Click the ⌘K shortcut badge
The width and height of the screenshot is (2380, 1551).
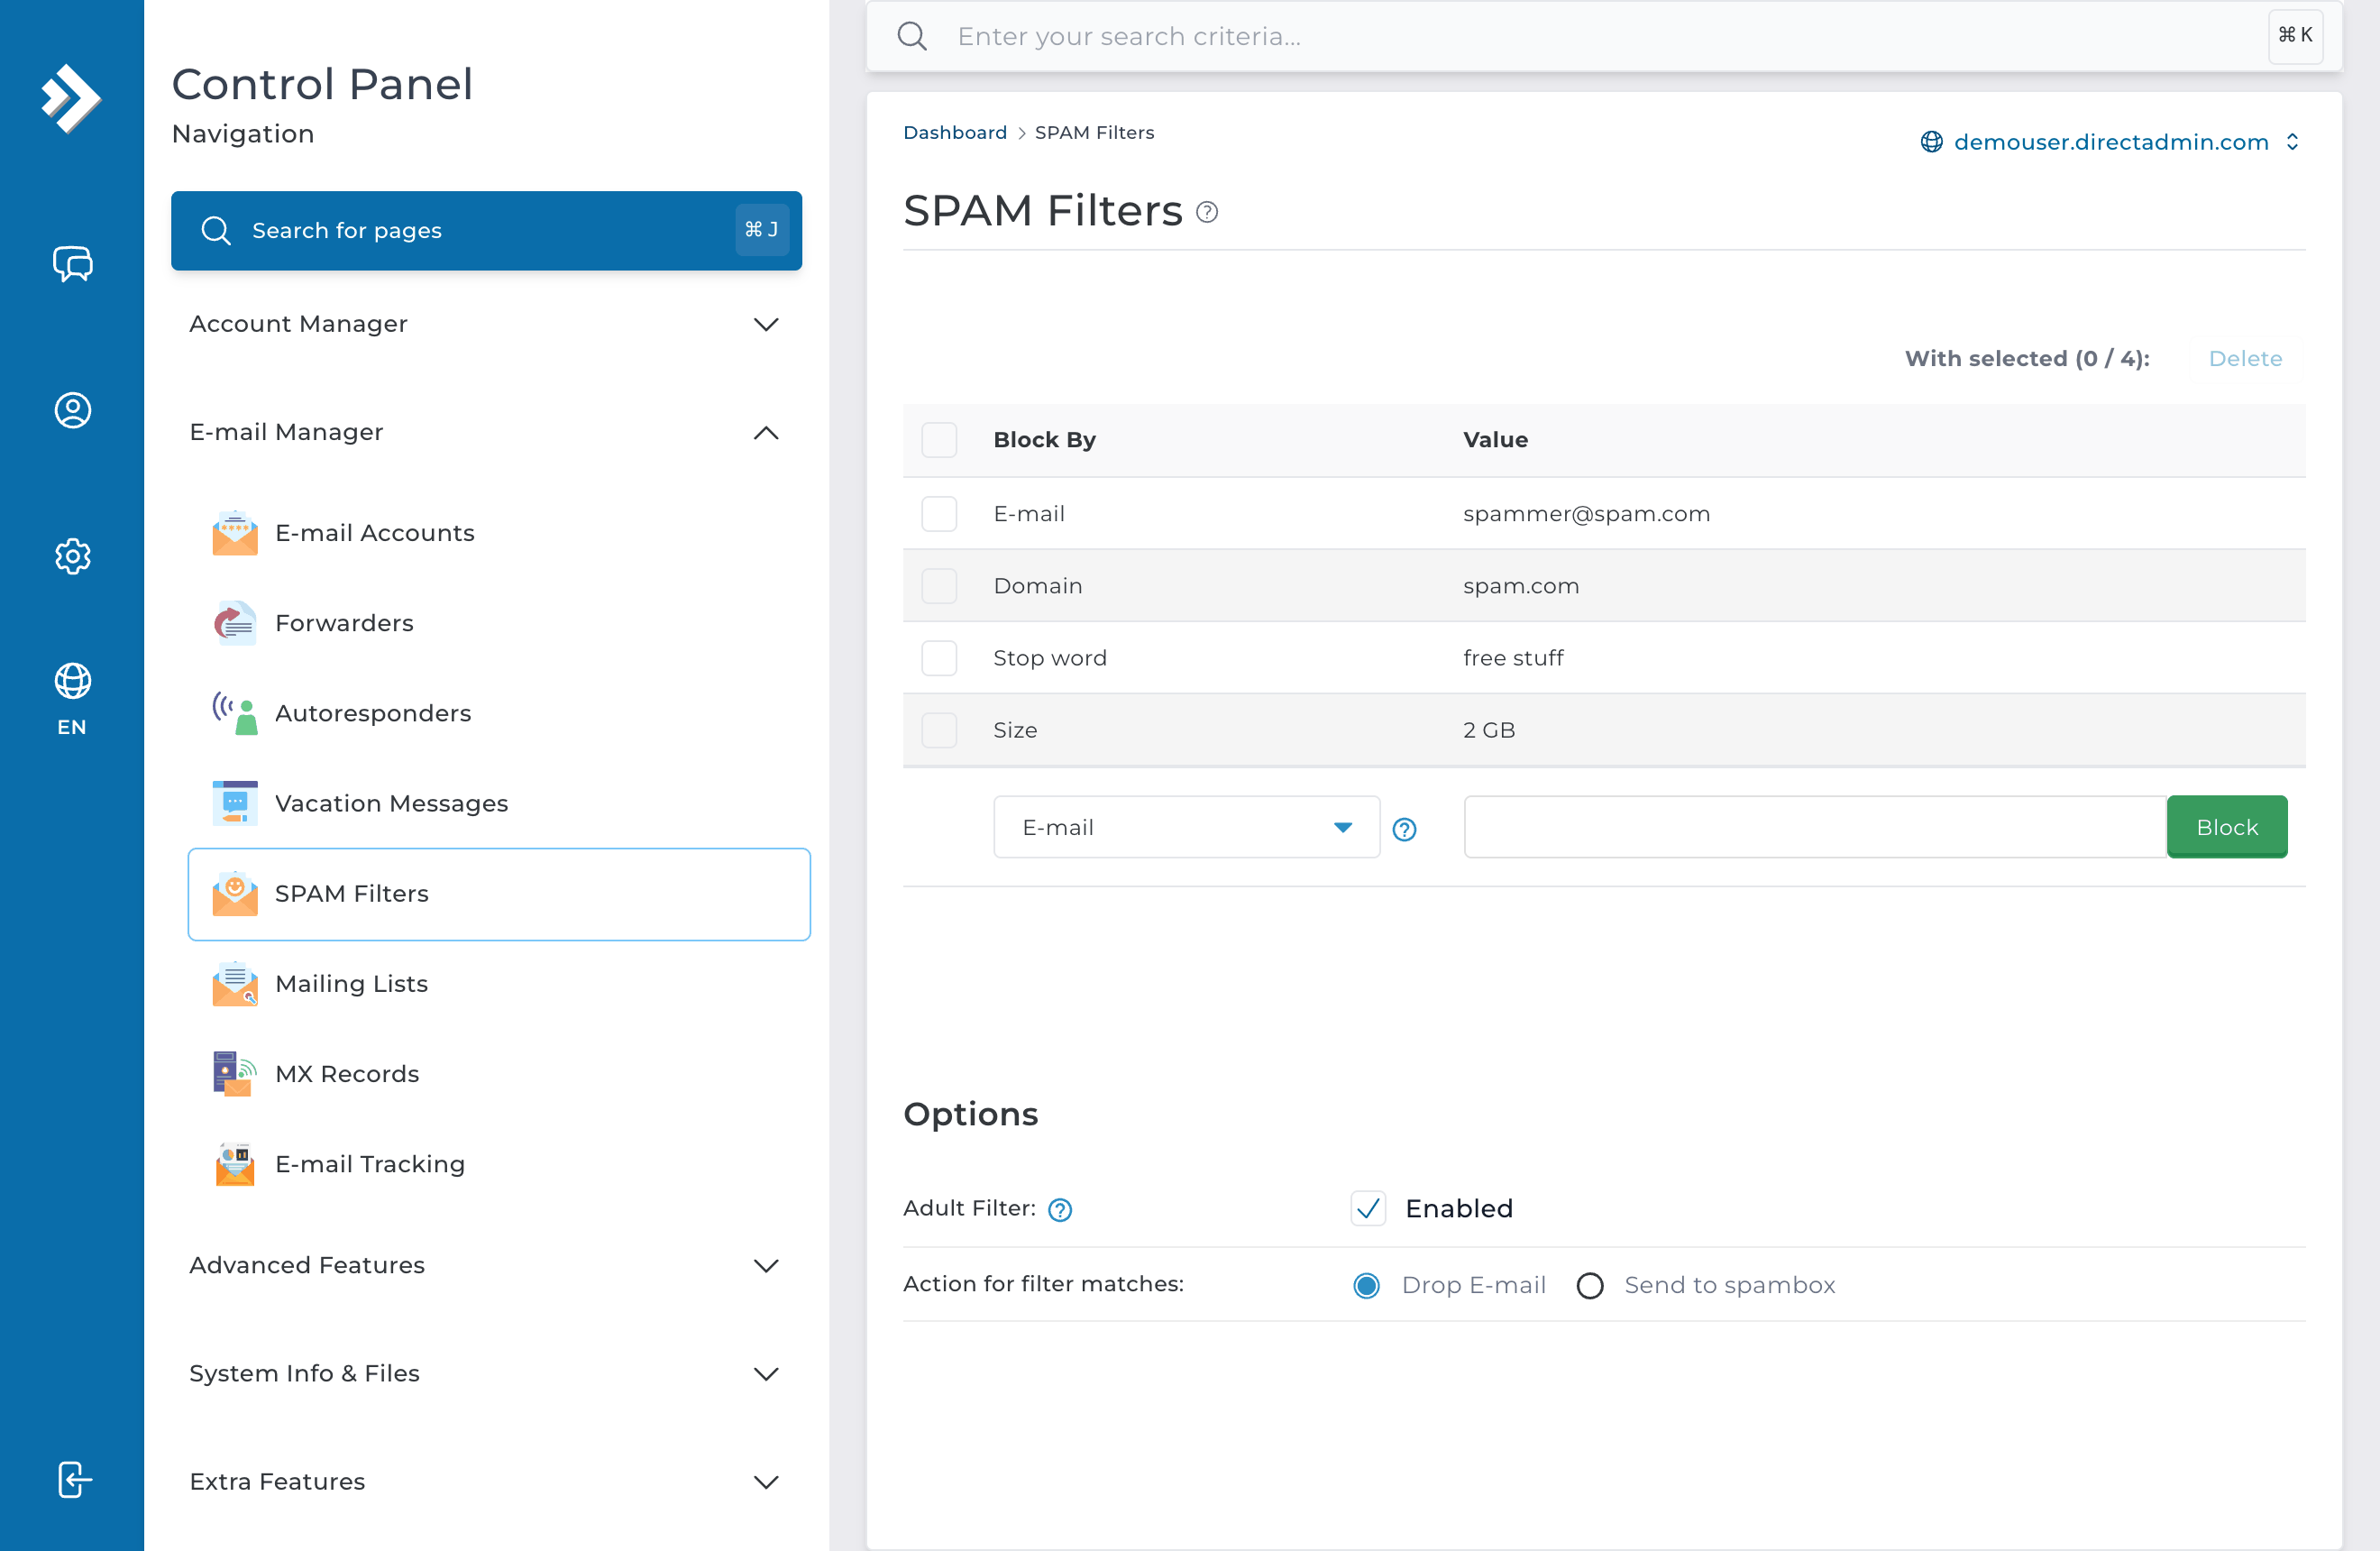[2295, 35]
